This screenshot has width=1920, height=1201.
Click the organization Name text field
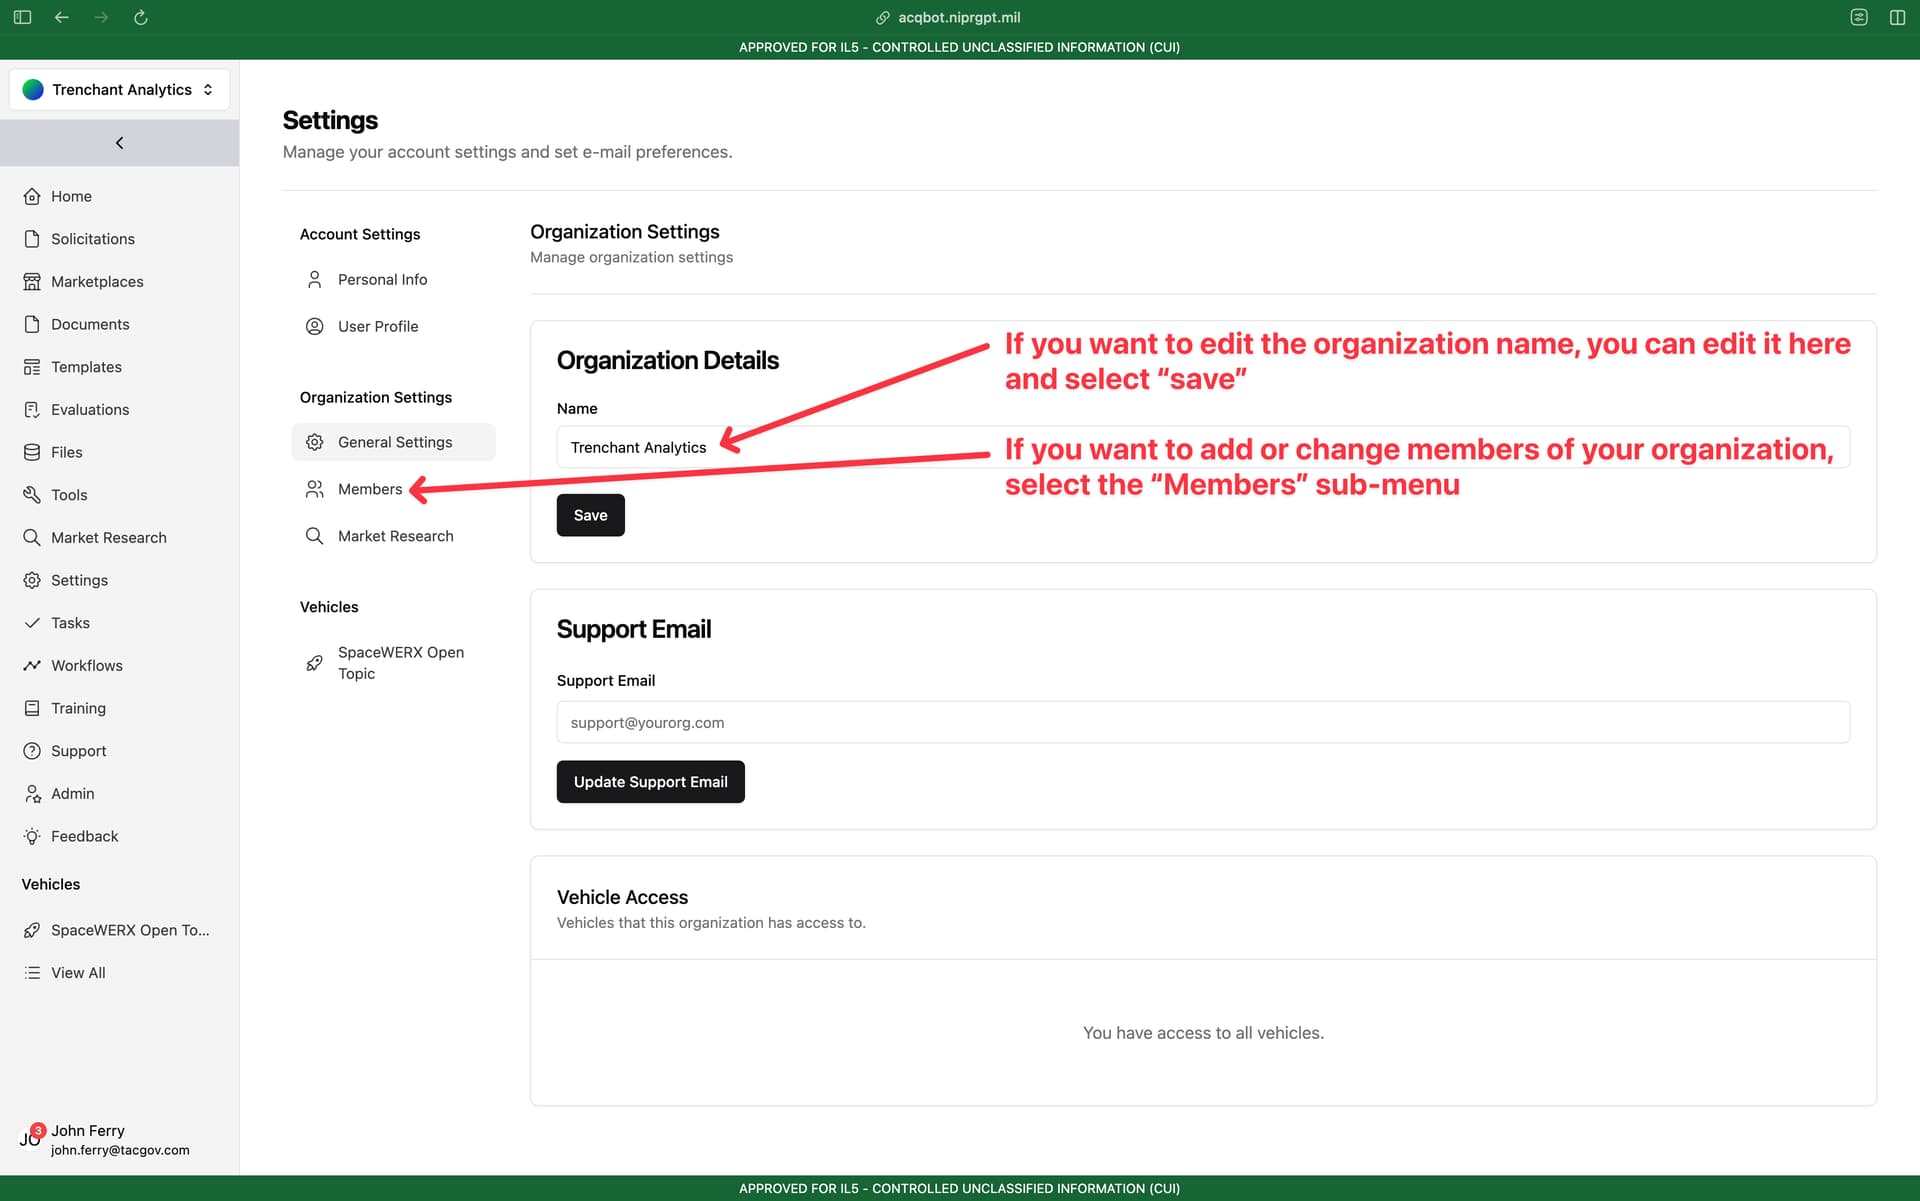coord(1203,447)
